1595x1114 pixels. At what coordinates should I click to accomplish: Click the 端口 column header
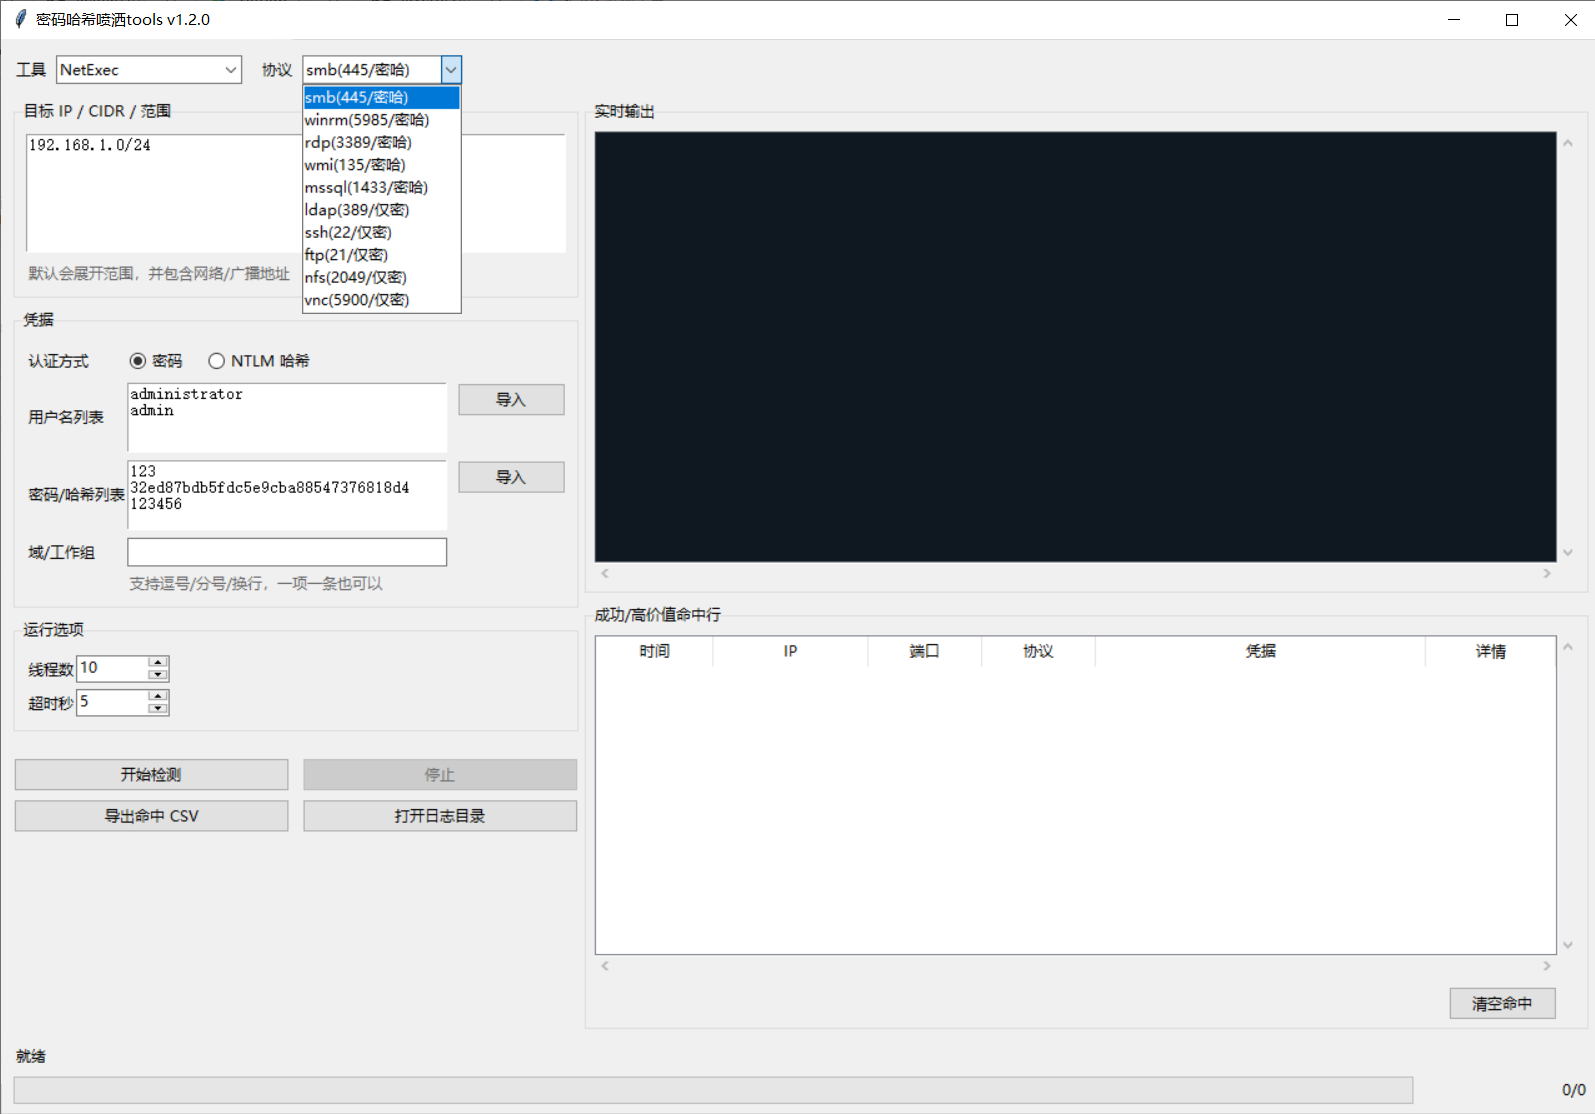924,651
